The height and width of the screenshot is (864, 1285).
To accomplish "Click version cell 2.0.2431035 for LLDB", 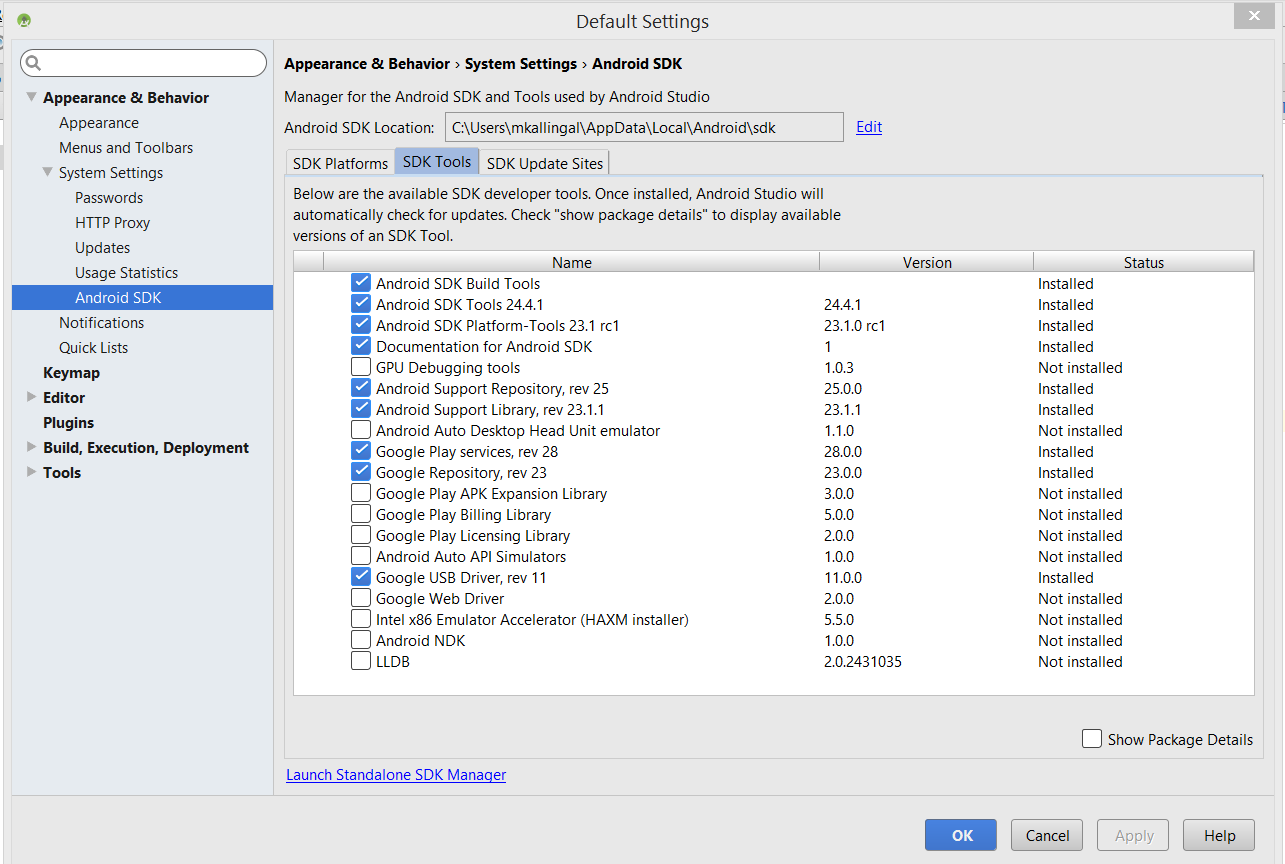I will pyautogui.click(x=863, y=661).
